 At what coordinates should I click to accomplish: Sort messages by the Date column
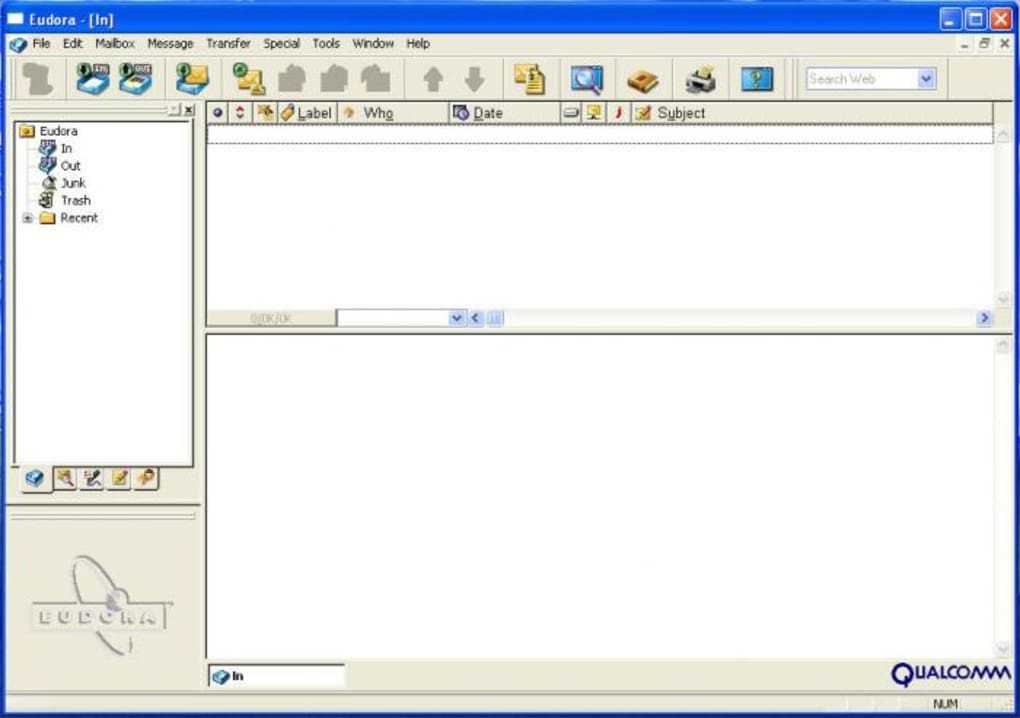[487, 113]
